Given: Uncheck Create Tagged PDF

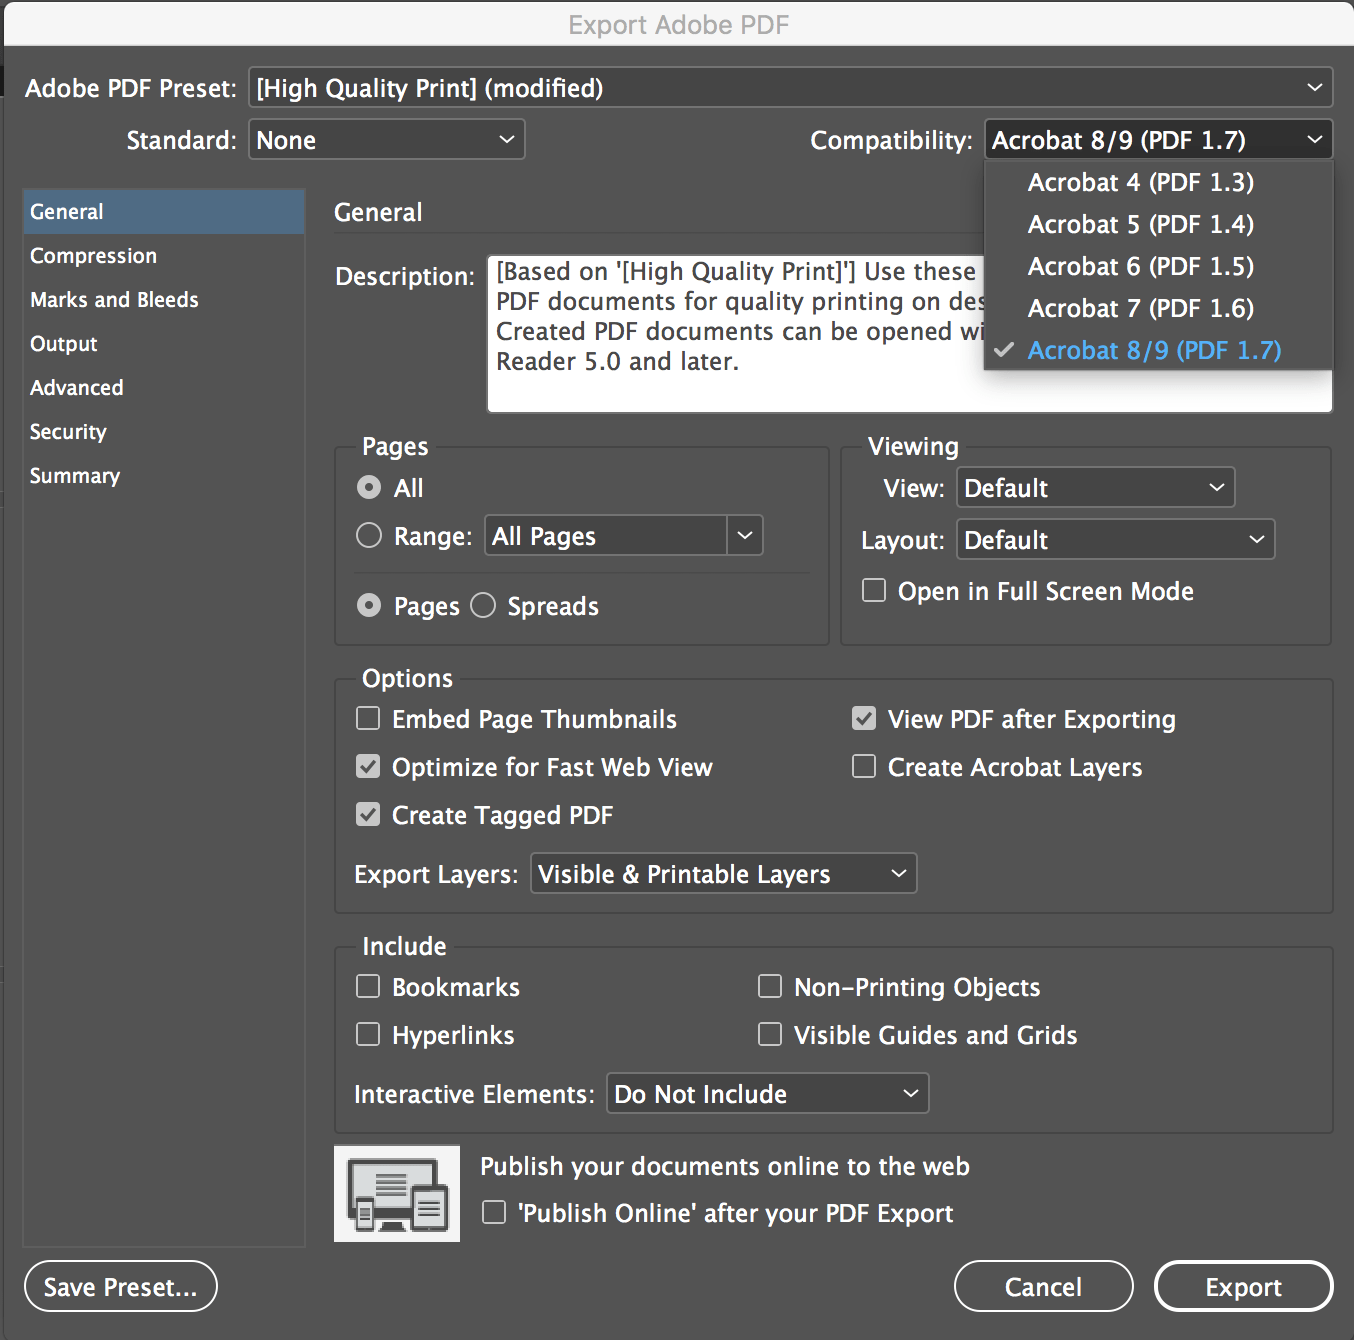Looking at the screenshot, I should [367, 814].
